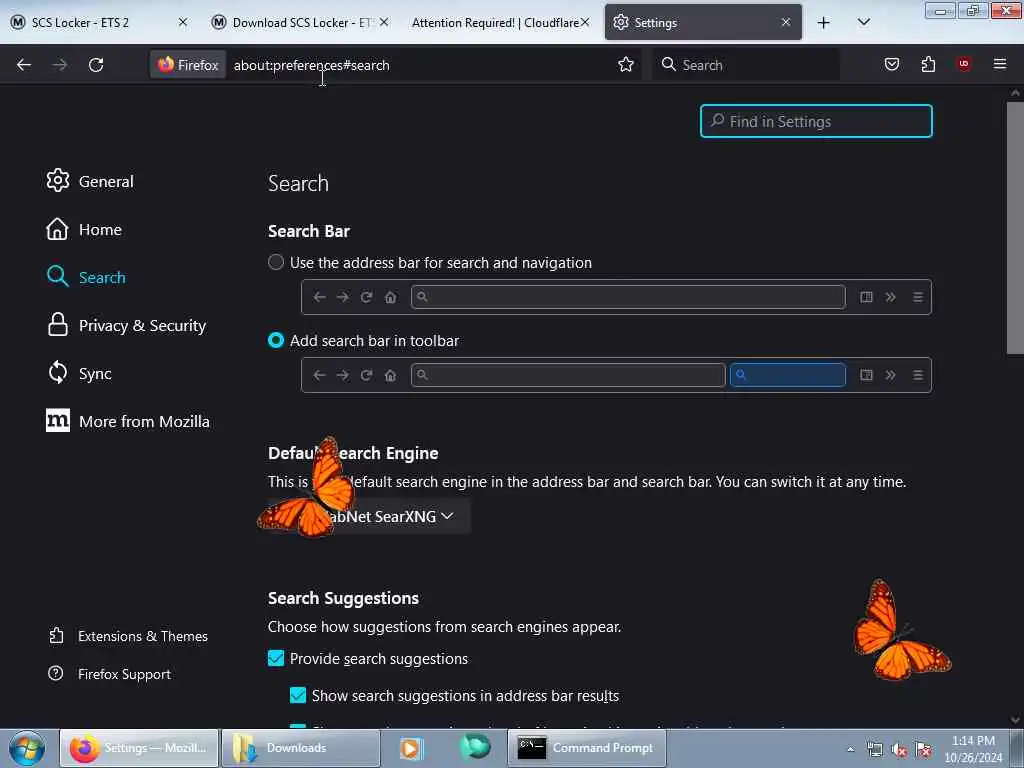Open the Windows Start orb
The image size is (1024, 768).
[27, 748]
